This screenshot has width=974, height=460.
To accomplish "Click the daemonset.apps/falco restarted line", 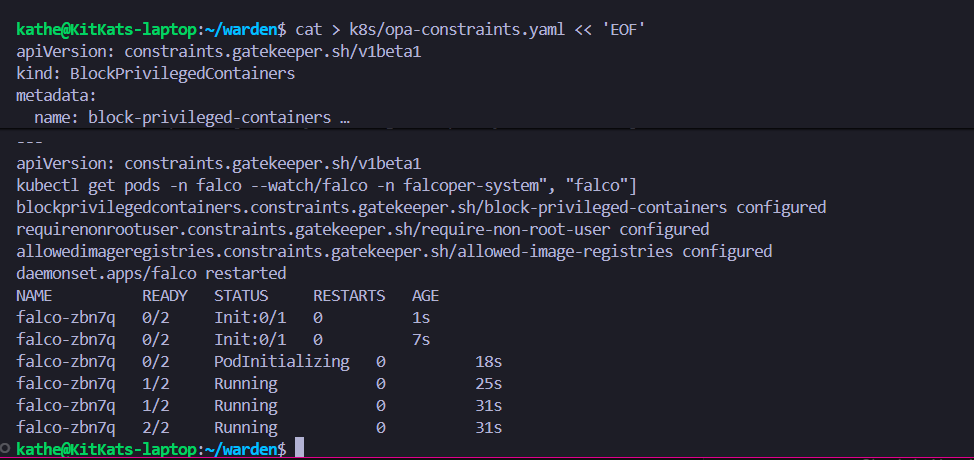I will tap(151, 274).
